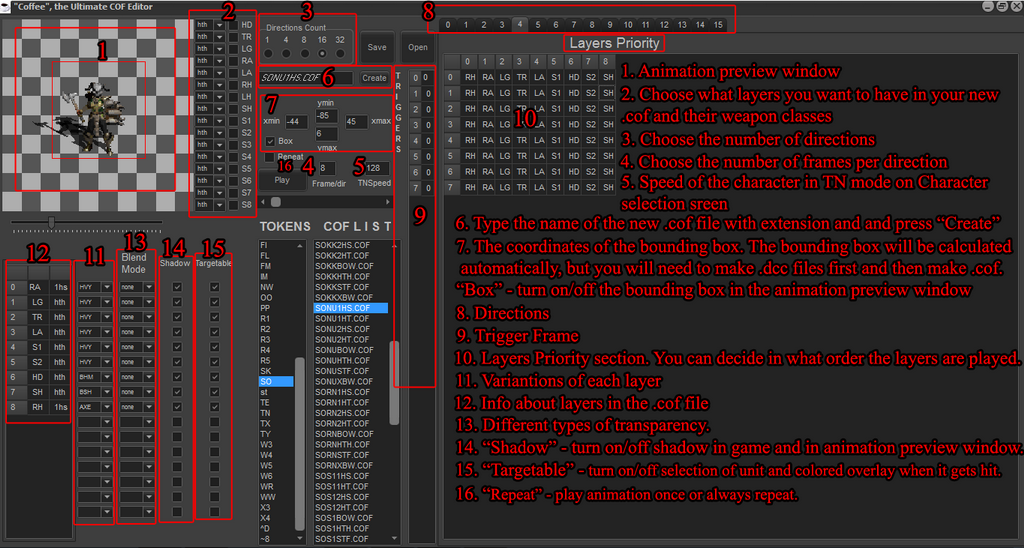This screenshot has width=1024, height=548.
Task: Select the TN token in Tokens list
Action: [276, 413]
